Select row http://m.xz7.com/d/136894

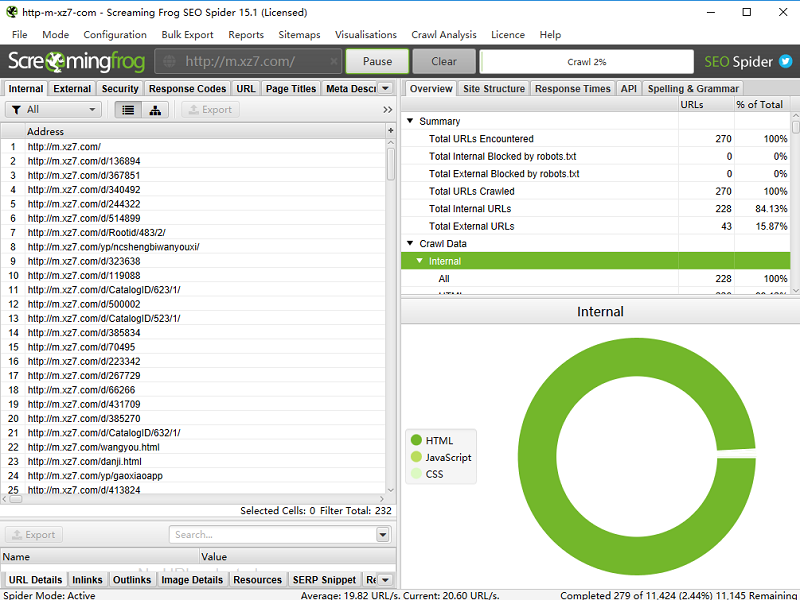pos(193,161)
